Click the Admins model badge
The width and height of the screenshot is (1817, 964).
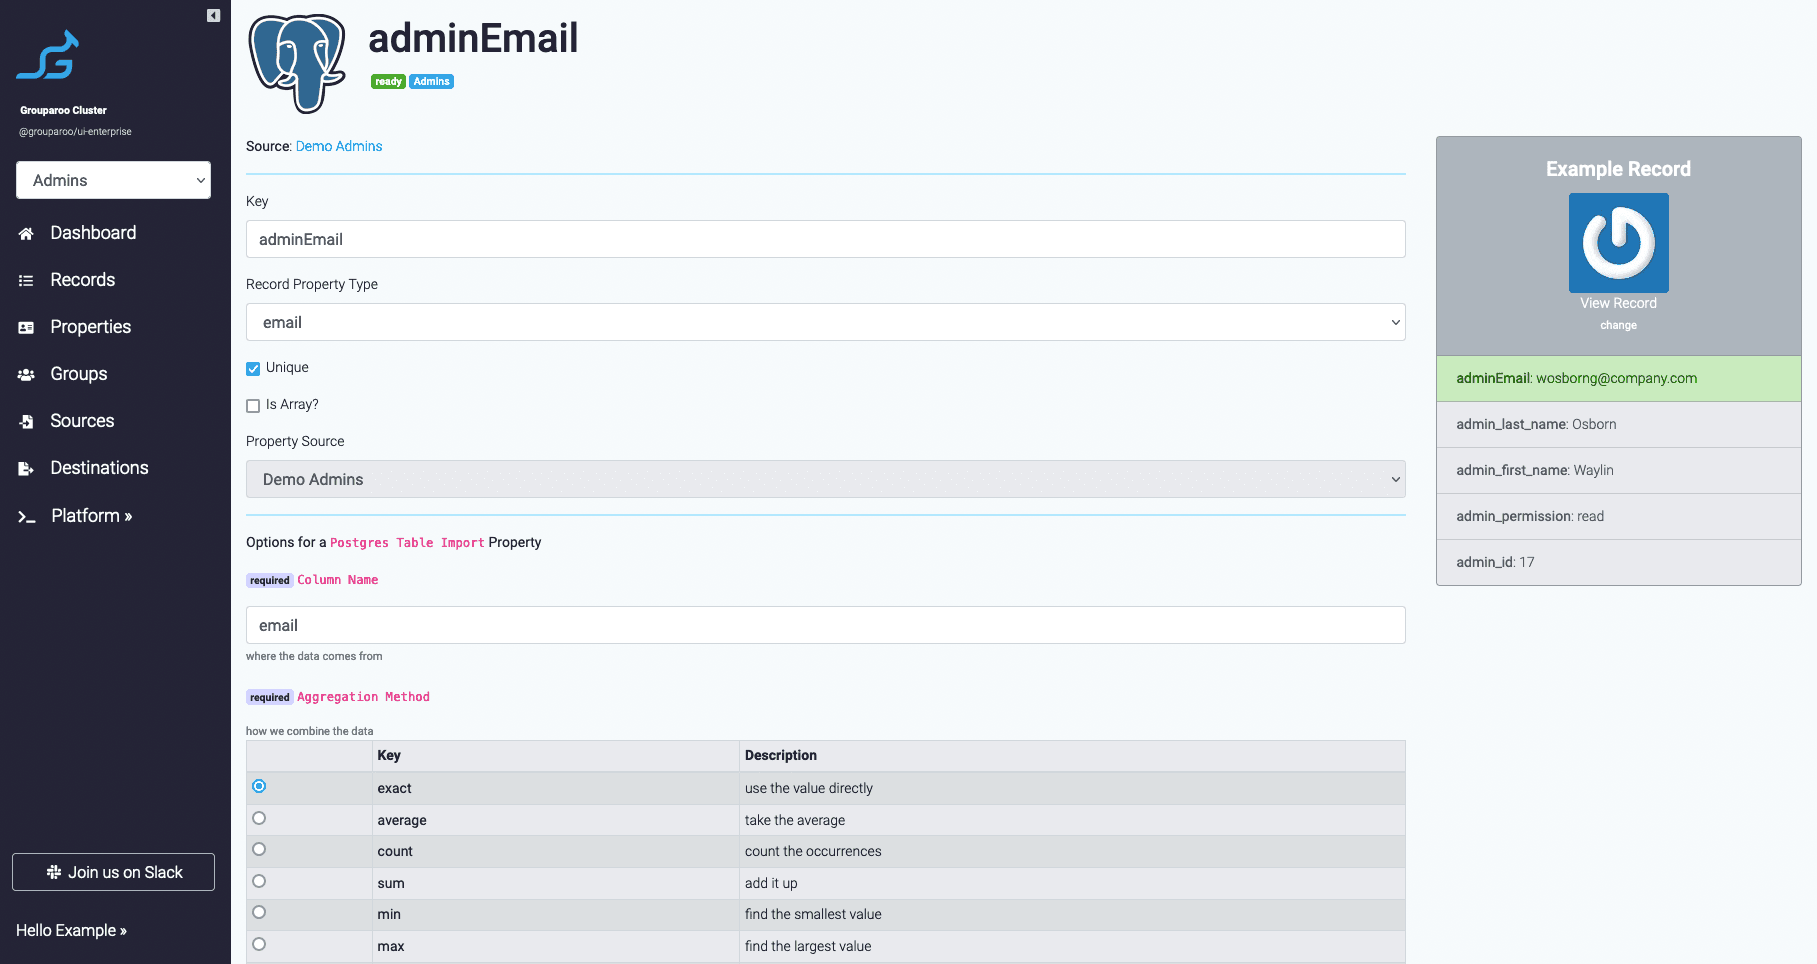pos(431,82)
